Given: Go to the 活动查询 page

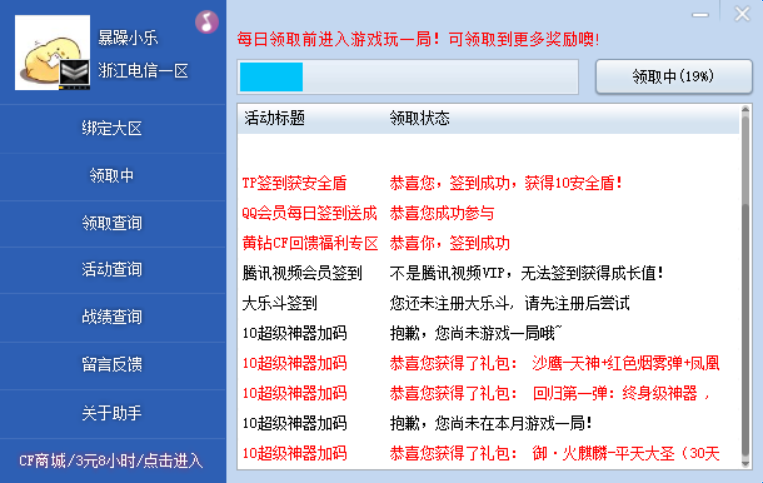Looking at the screenshot, I should coord(112,269).
